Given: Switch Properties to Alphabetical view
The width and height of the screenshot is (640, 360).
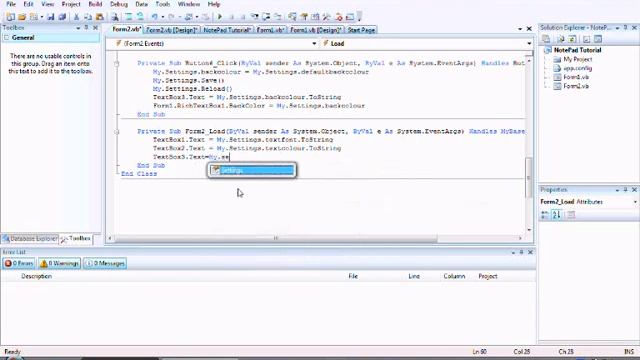Looking at the screenshot, I should point(556,215).
